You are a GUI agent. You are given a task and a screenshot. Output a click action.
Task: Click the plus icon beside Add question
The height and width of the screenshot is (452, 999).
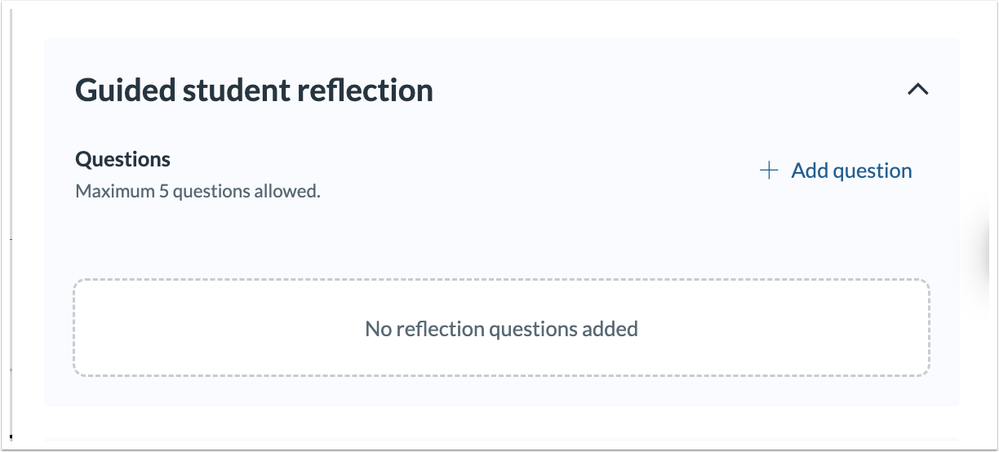click(769, 171)
